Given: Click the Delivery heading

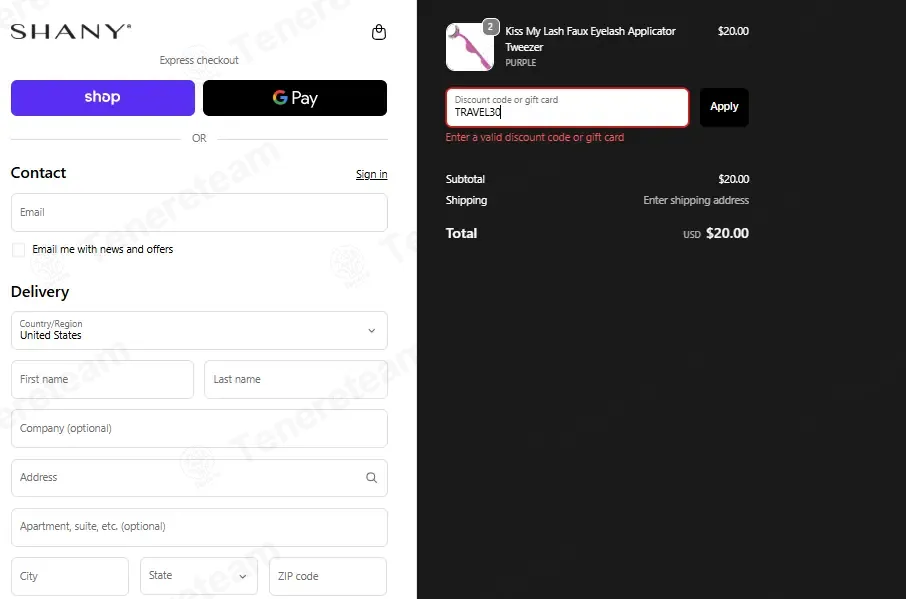Looking at the screenshot, I should 40,292.
